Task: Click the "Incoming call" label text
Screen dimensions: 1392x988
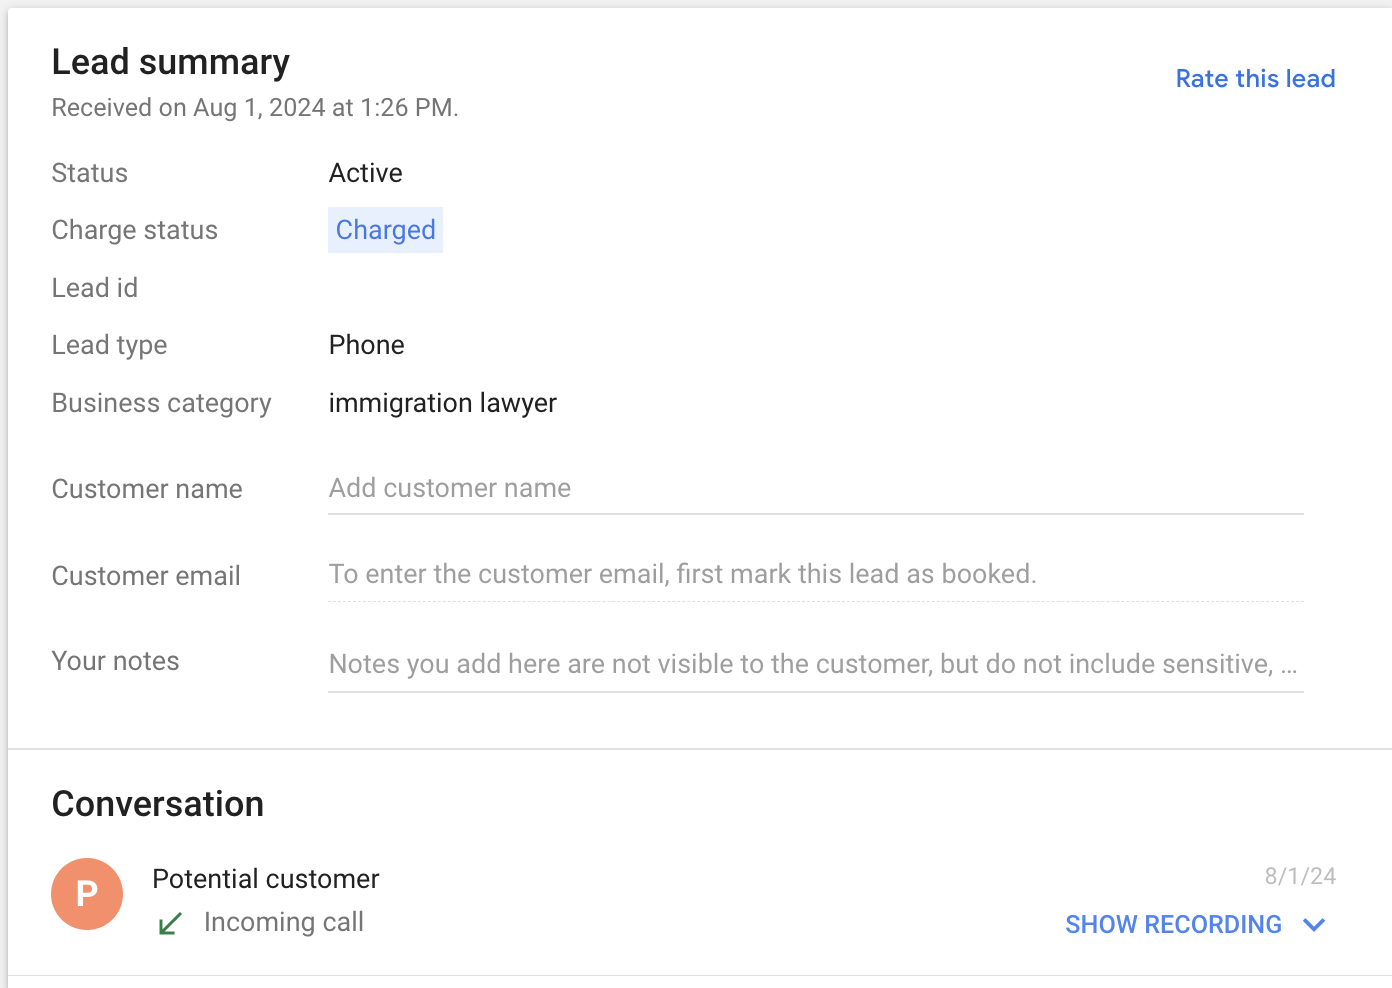Action: tap(283, 921)
